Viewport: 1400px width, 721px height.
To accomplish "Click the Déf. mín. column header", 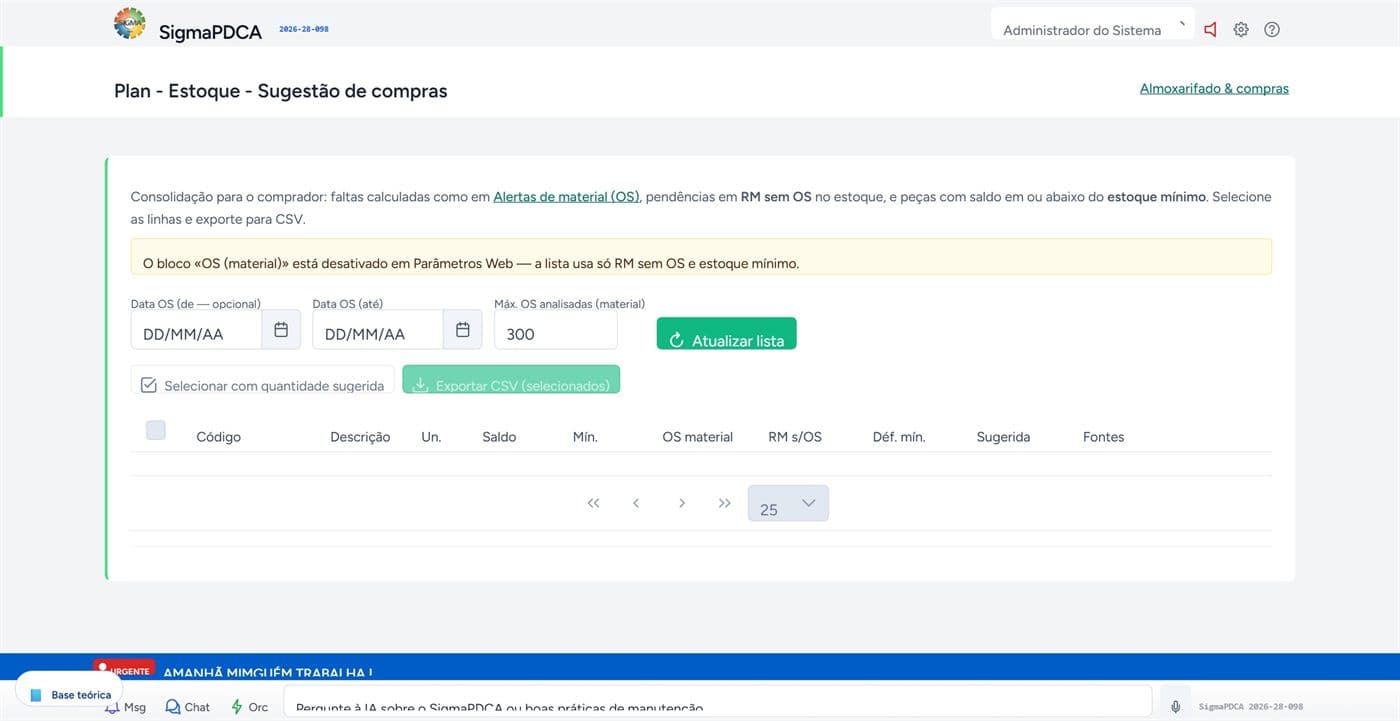I will 899,437.
